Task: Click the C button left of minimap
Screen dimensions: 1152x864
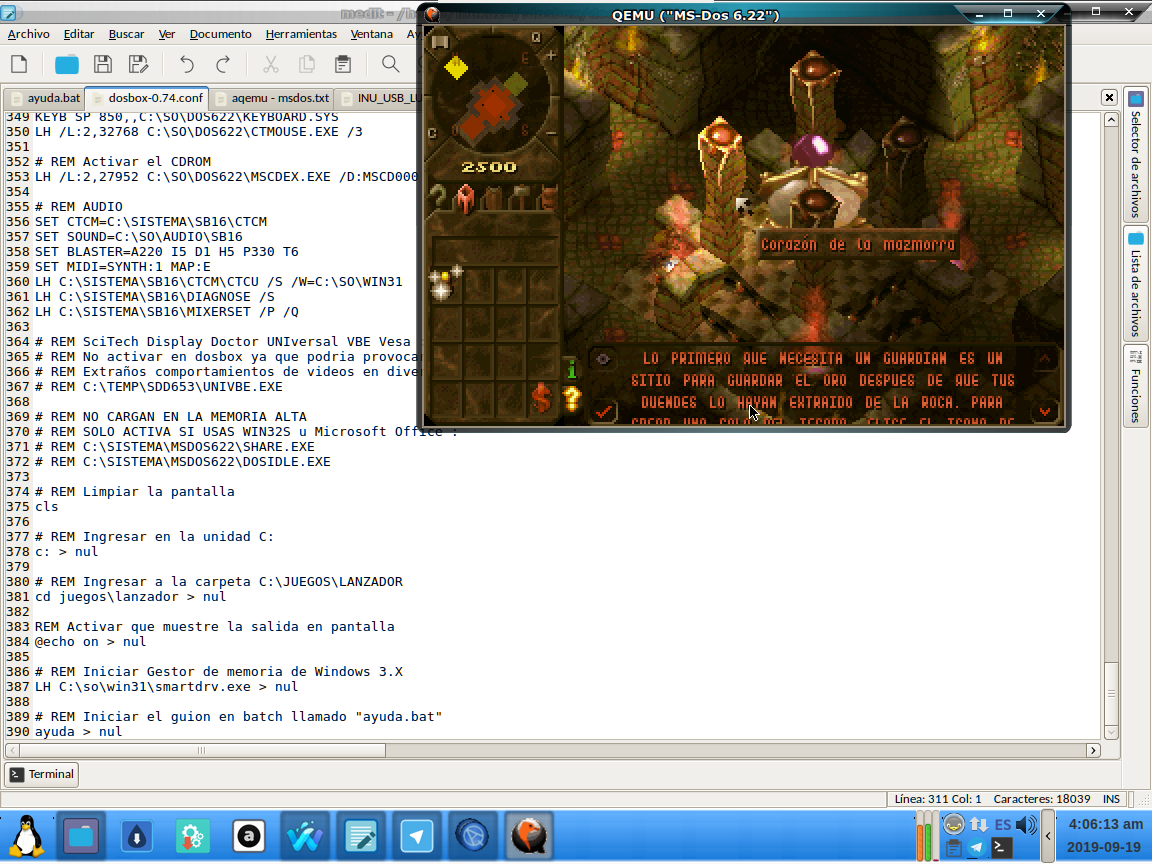Action: click(433, 133)
